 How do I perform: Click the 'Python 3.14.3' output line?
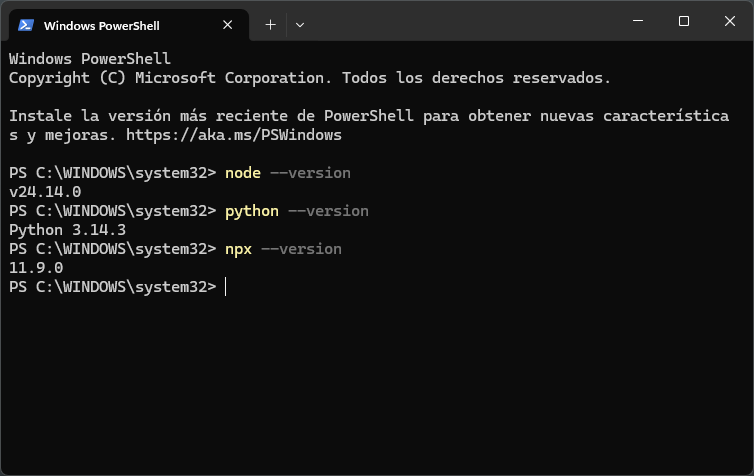pos(67,230)
